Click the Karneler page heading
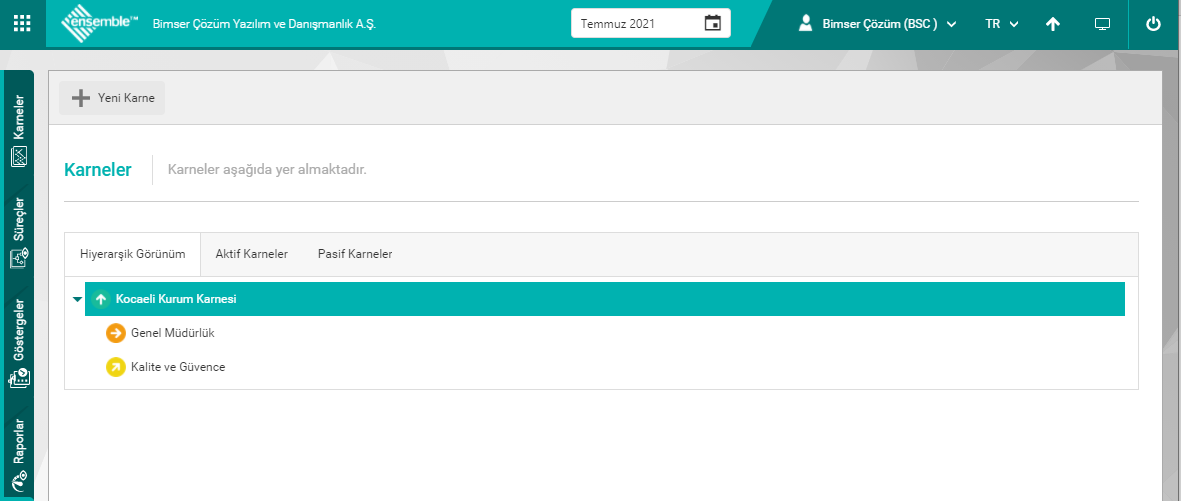 98,170
